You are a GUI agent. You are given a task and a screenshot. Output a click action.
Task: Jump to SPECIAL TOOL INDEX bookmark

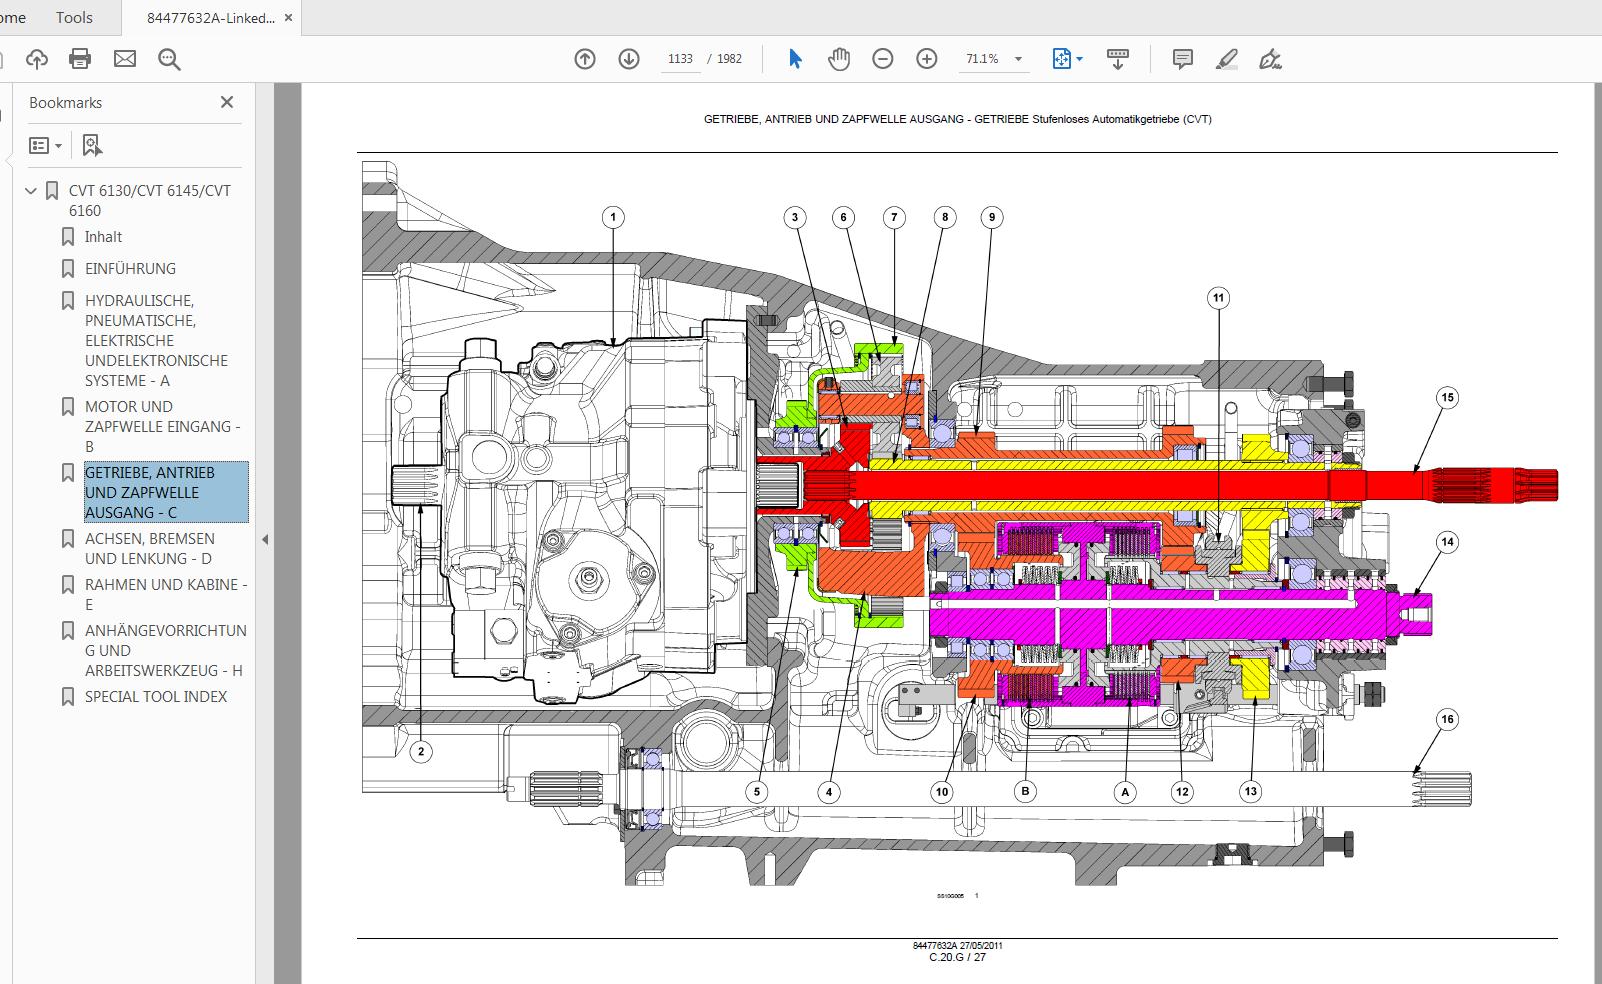pyautogui.click(x=156, y=697)
